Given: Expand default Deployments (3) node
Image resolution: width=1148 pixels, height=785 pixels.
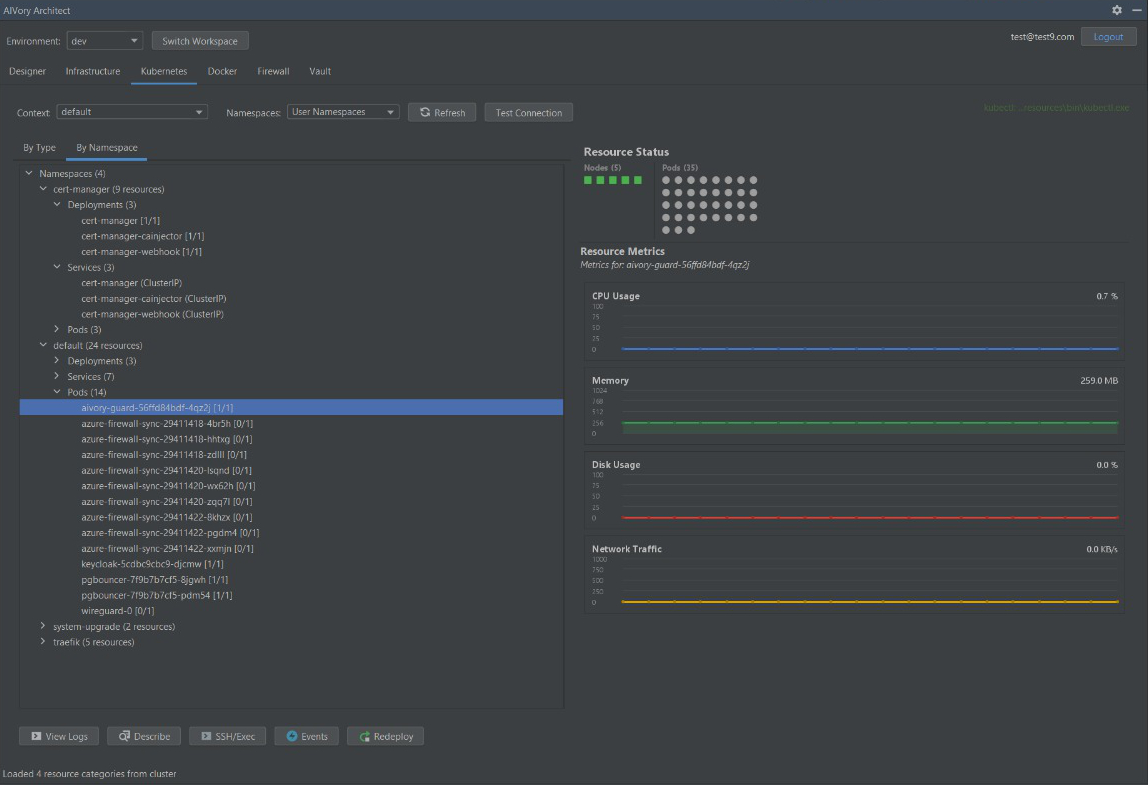Looking at the screenshot, I should [57, 360].
